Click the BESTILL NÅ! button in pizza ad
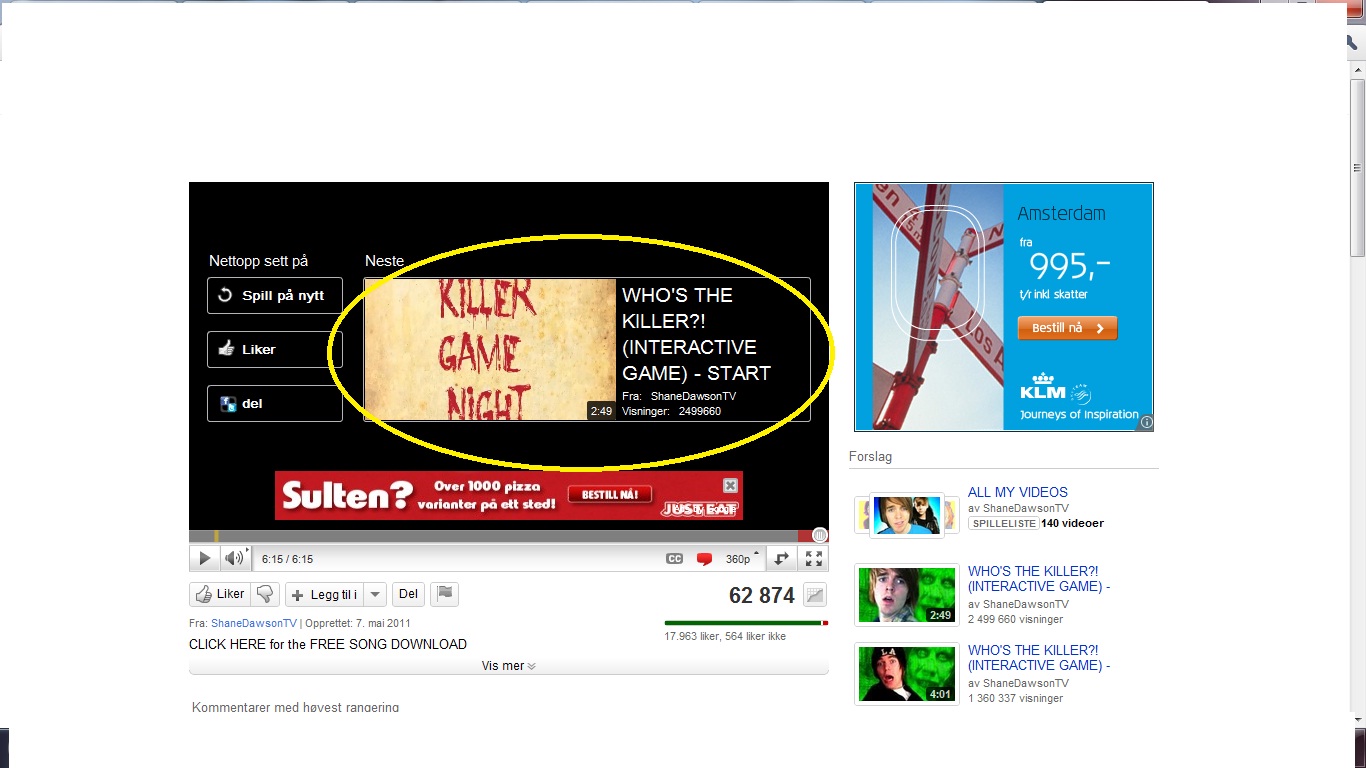 [610, 494]
